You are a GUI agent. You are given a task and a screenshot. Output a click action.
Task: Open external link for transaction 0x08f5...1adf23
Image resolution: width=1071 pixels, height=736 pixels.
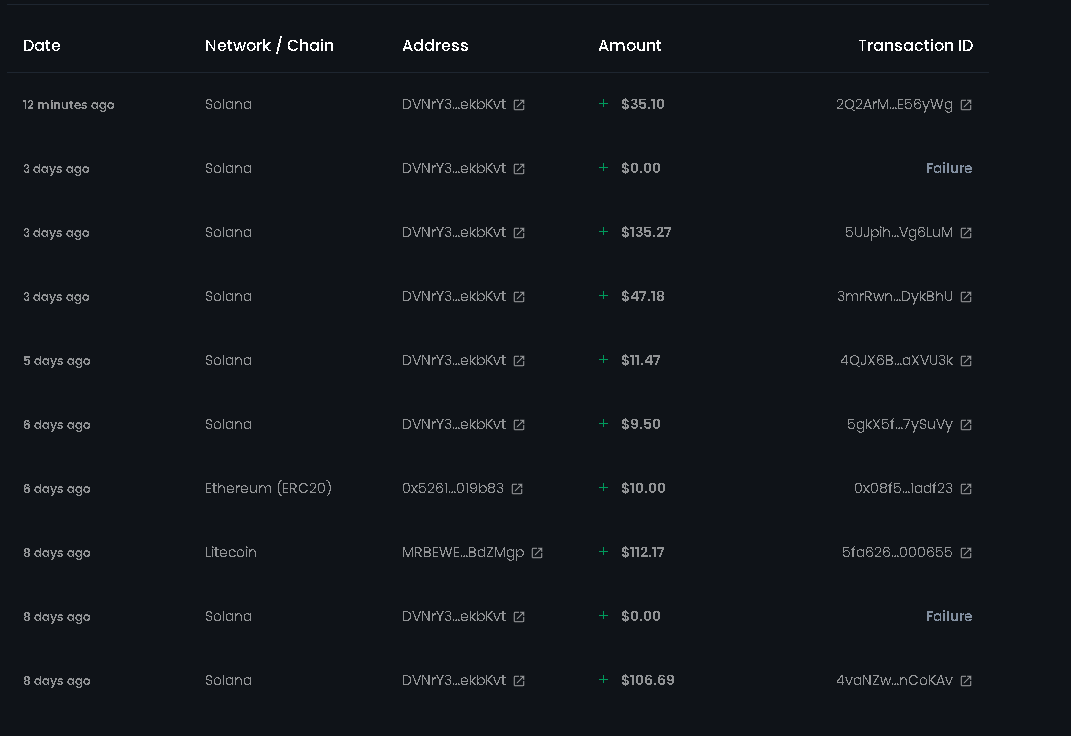click(966, 489)
